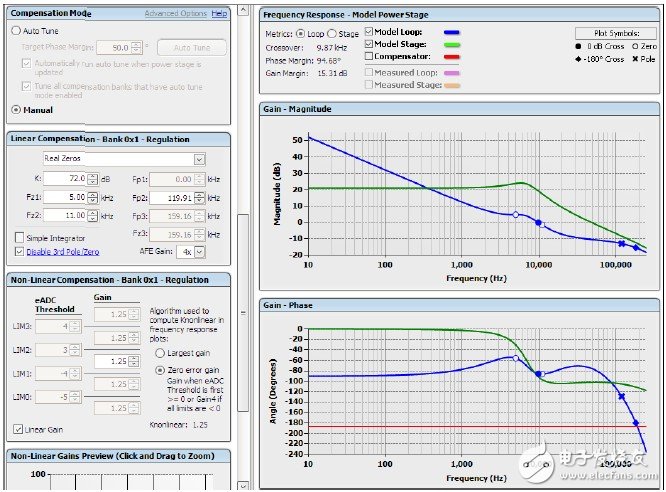This screenshot has height=492, width=666.
Task: Click the 0 dB cross marker on magnitude plot
Action: (x=539, y=222)
